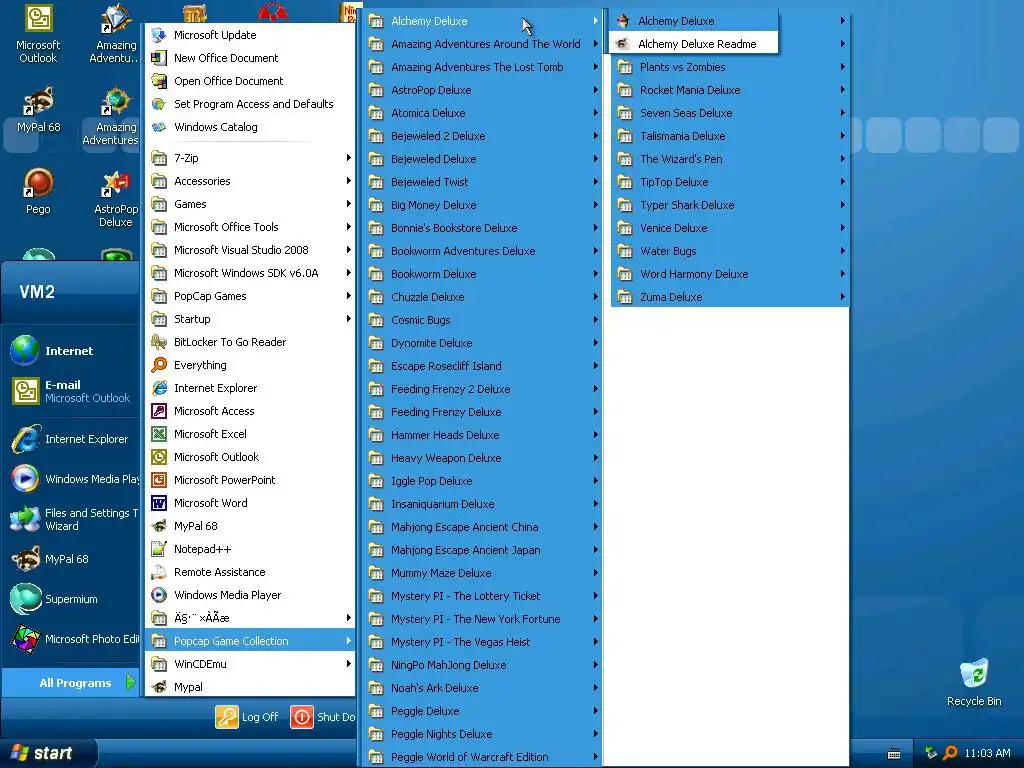
Task: Click the keyboard icon in the taskbar
Action: point(894,754)
